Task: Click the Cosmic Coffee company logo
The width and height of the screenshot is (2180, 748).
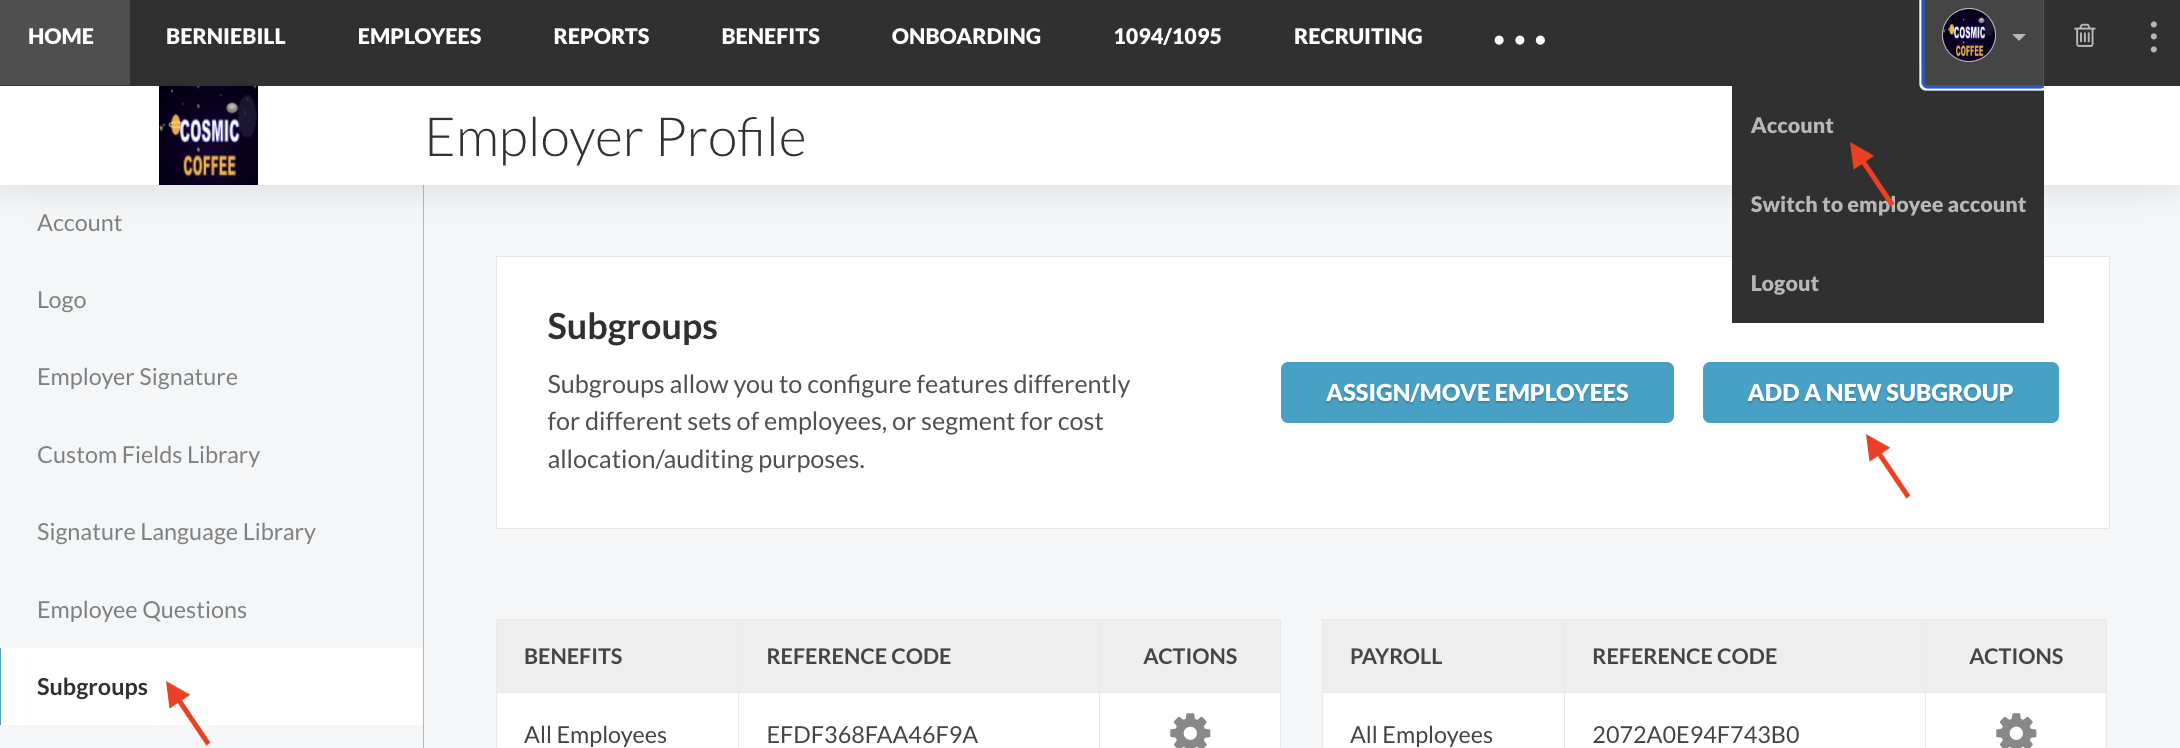Action: pos(208,135)
